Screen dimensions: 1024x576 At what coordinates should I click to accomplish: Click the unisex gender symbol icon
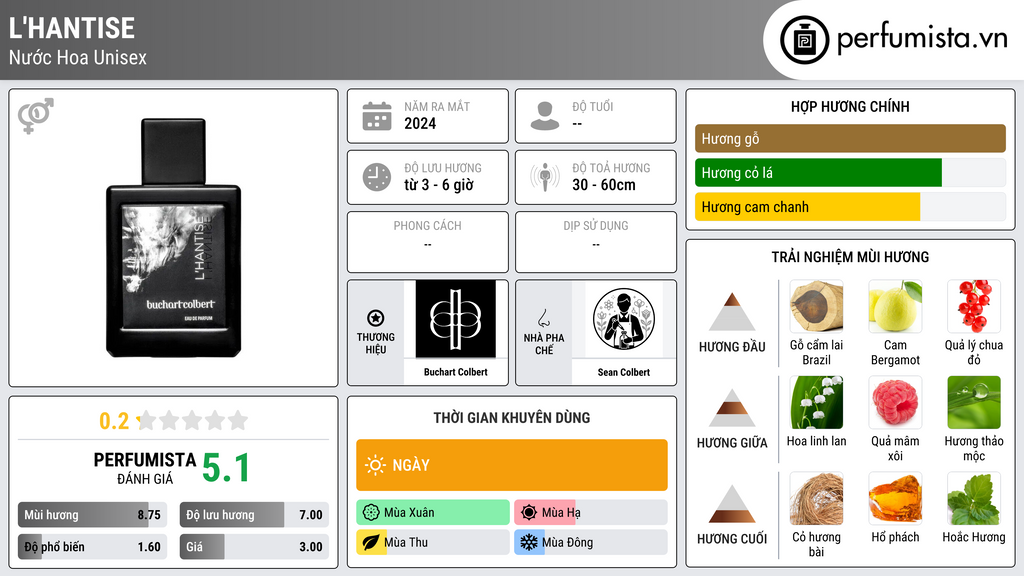pos(36,116)
